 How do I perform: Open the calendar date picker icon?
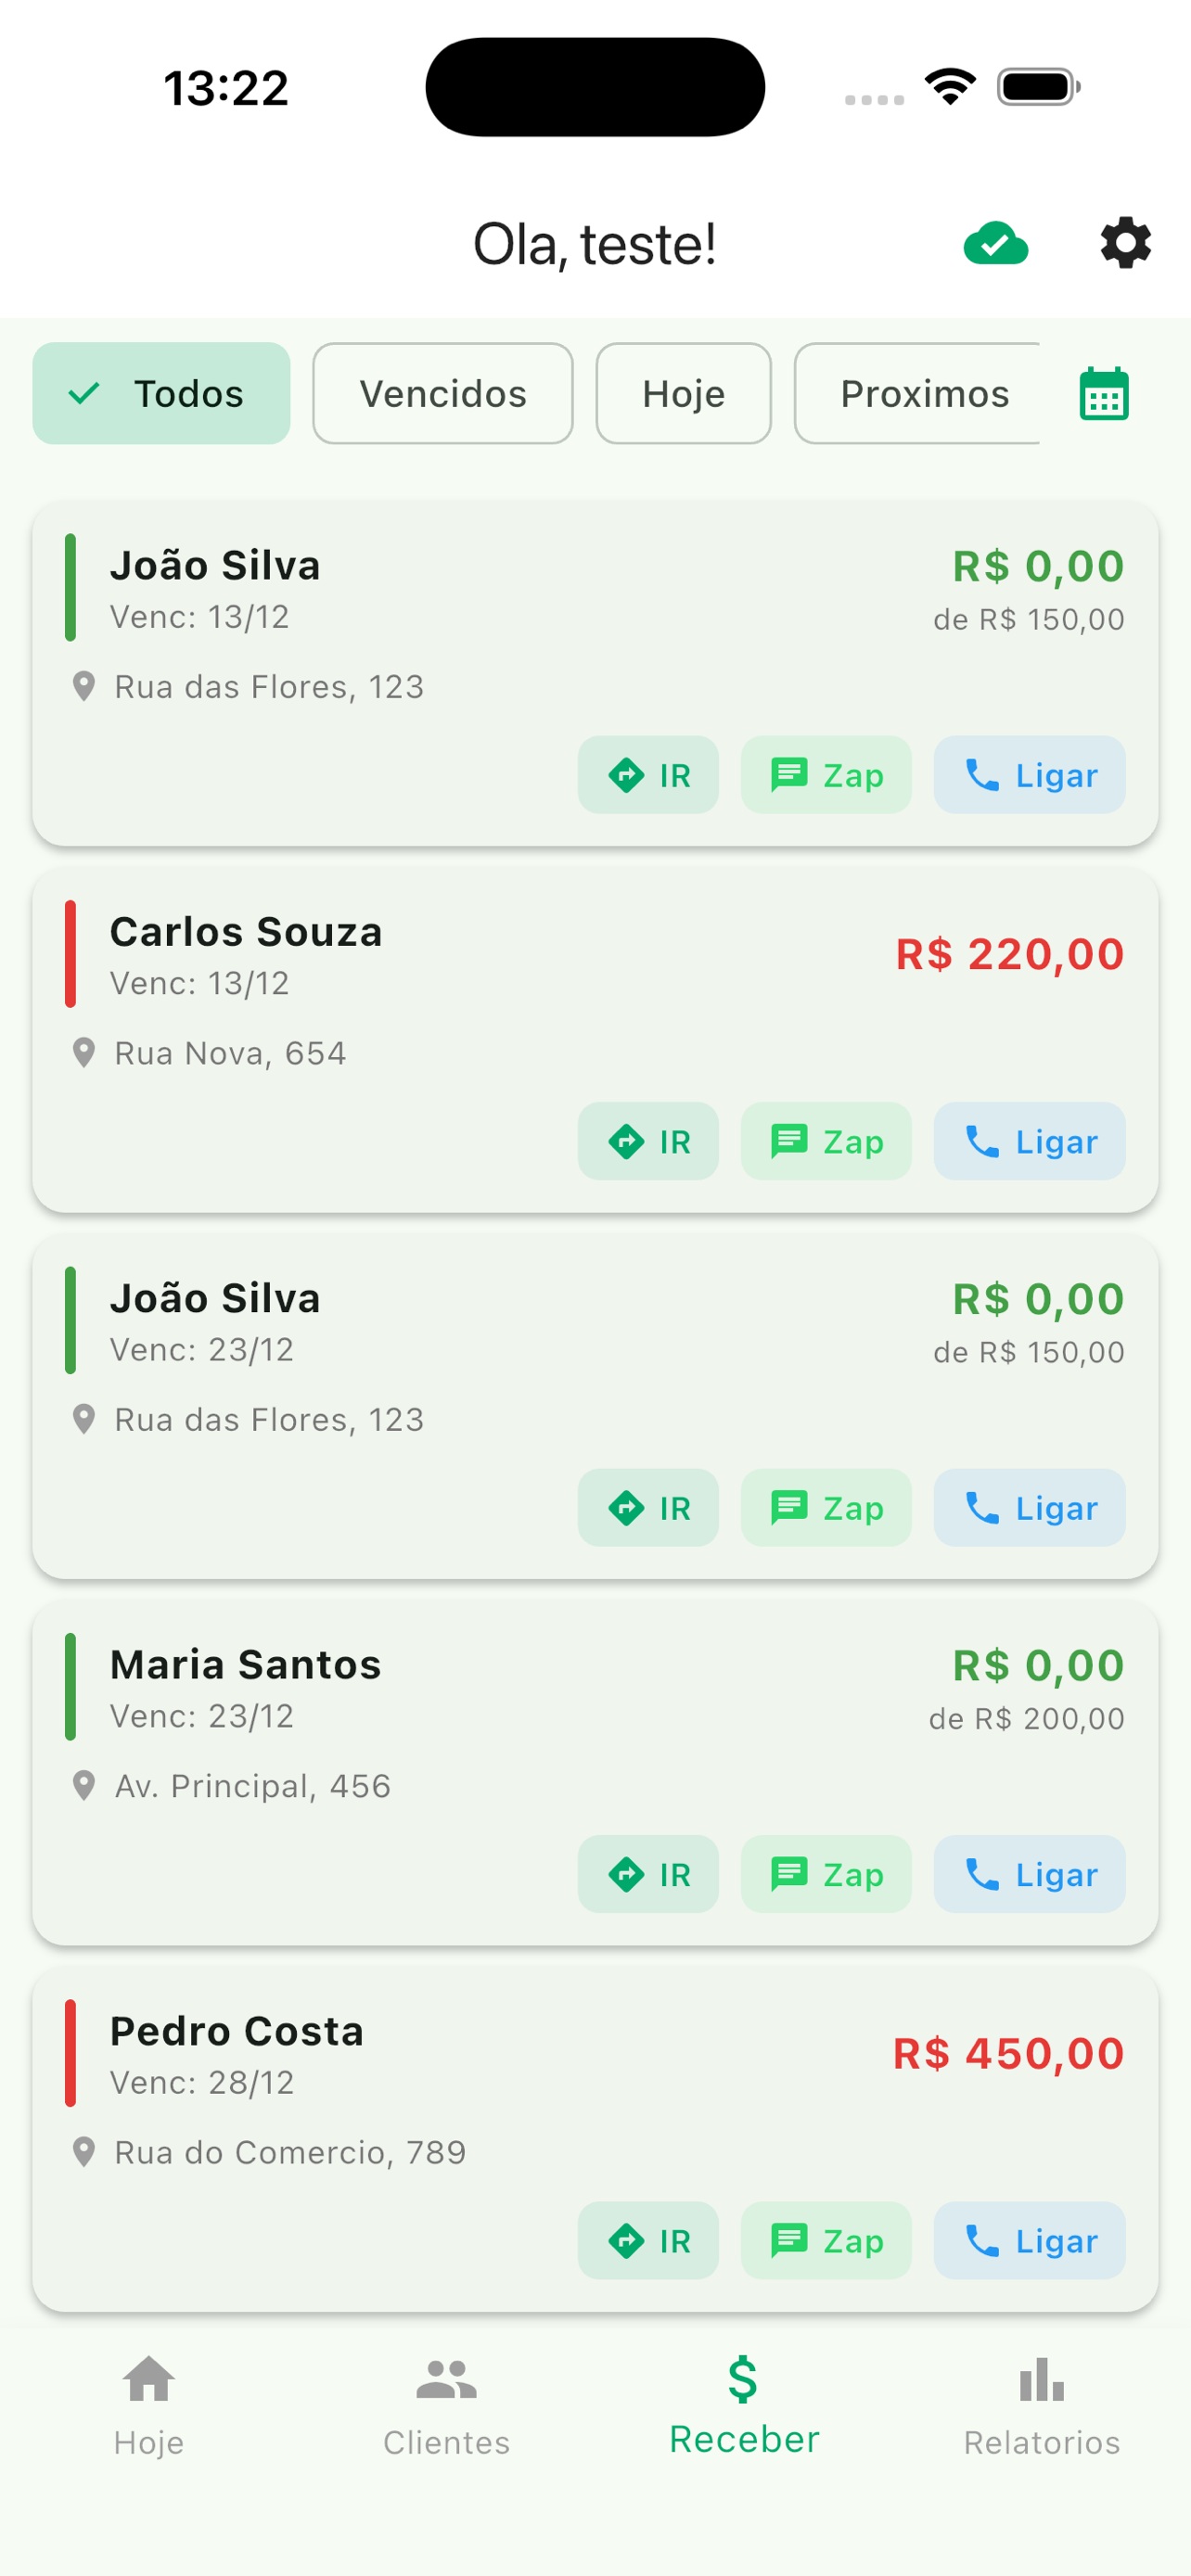[x=1104, y=394]
